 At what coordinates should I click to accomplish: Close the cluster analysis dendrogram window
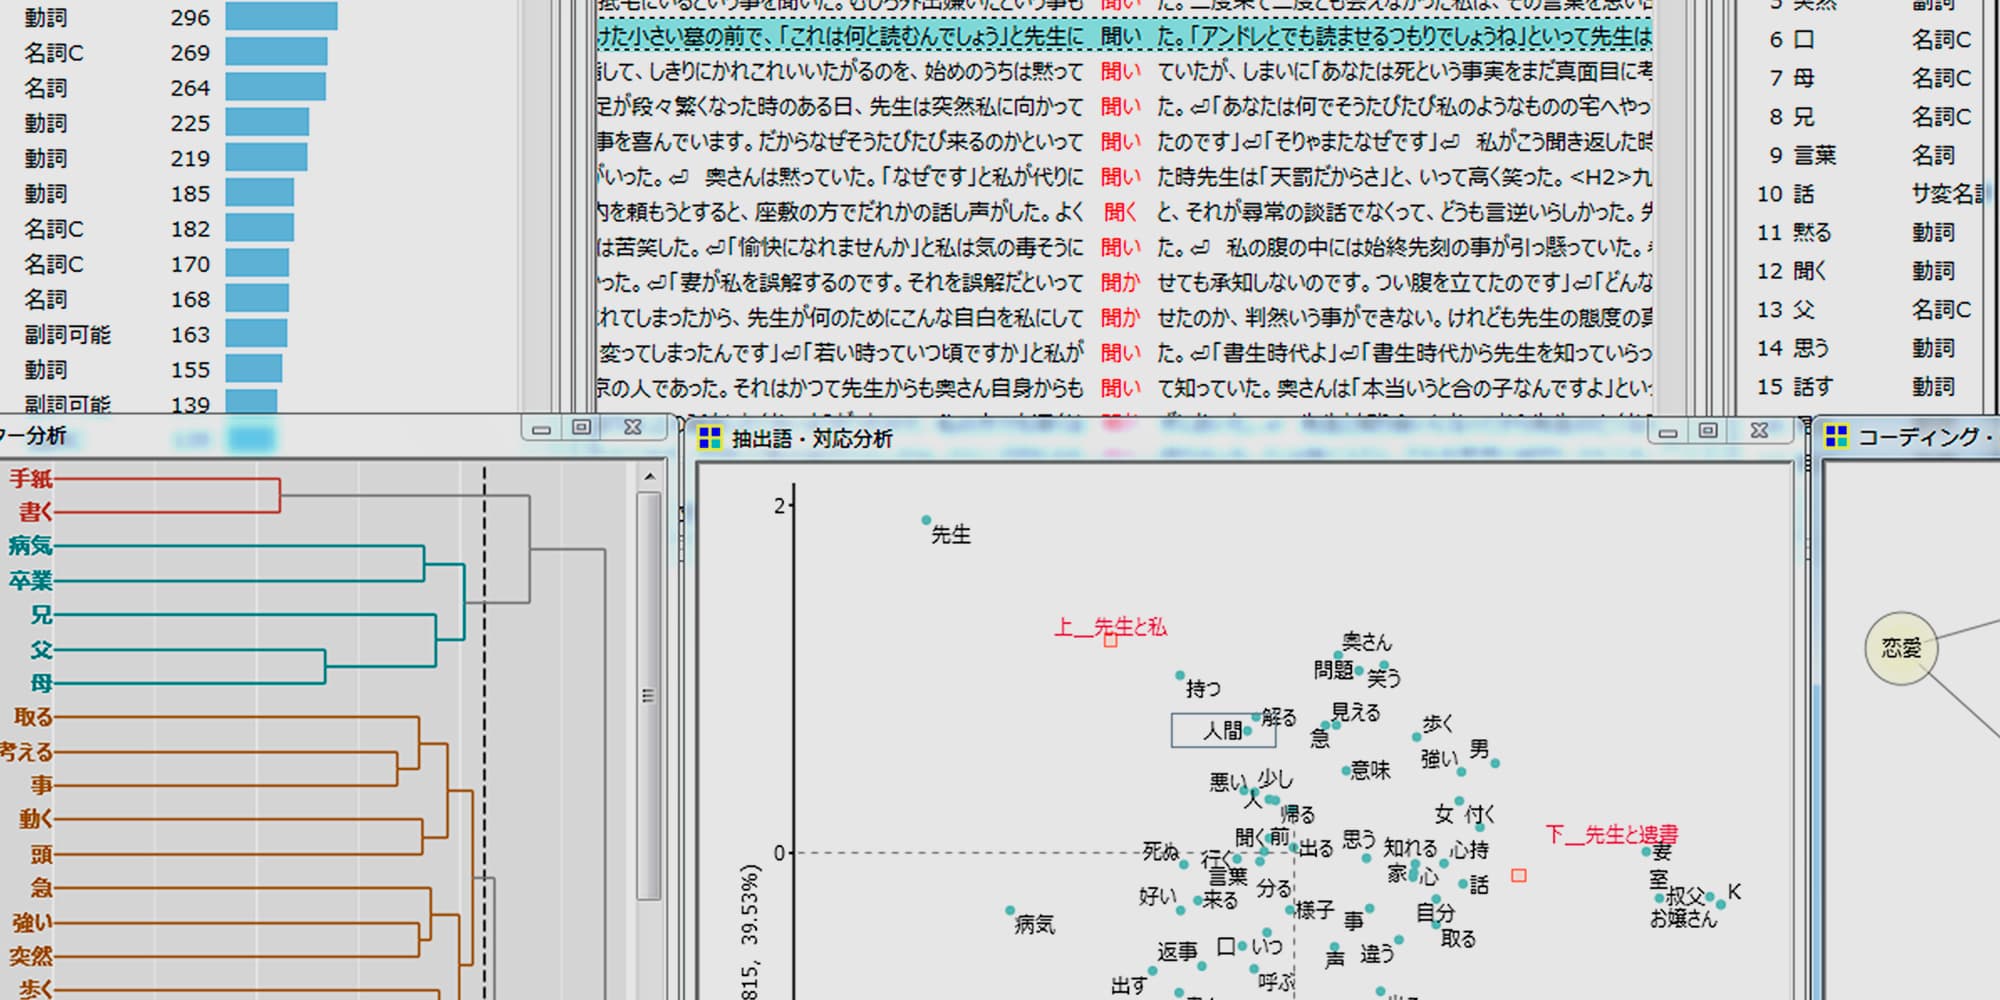point(632,428)
